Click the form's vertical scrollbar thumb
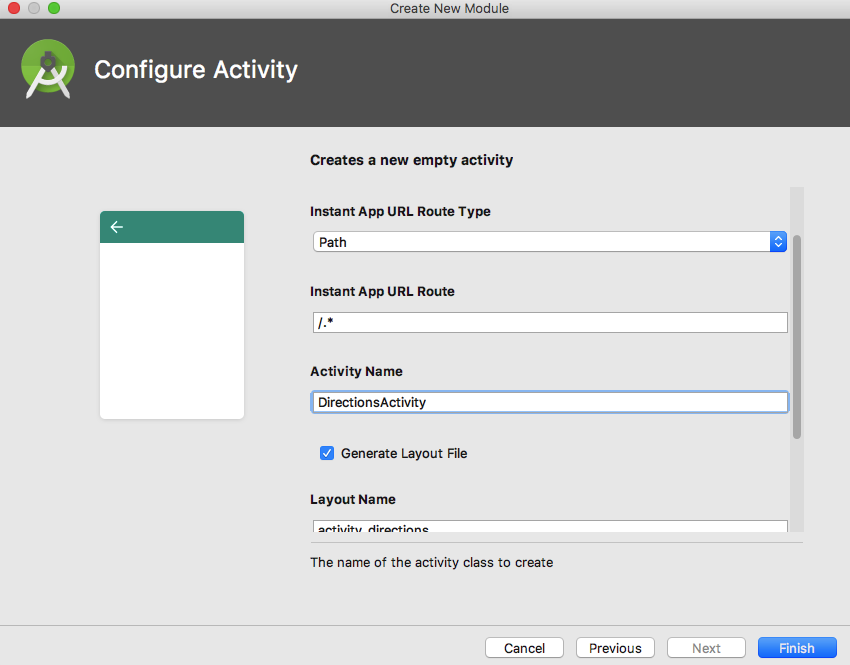850x665 pixels. [797, 337]
